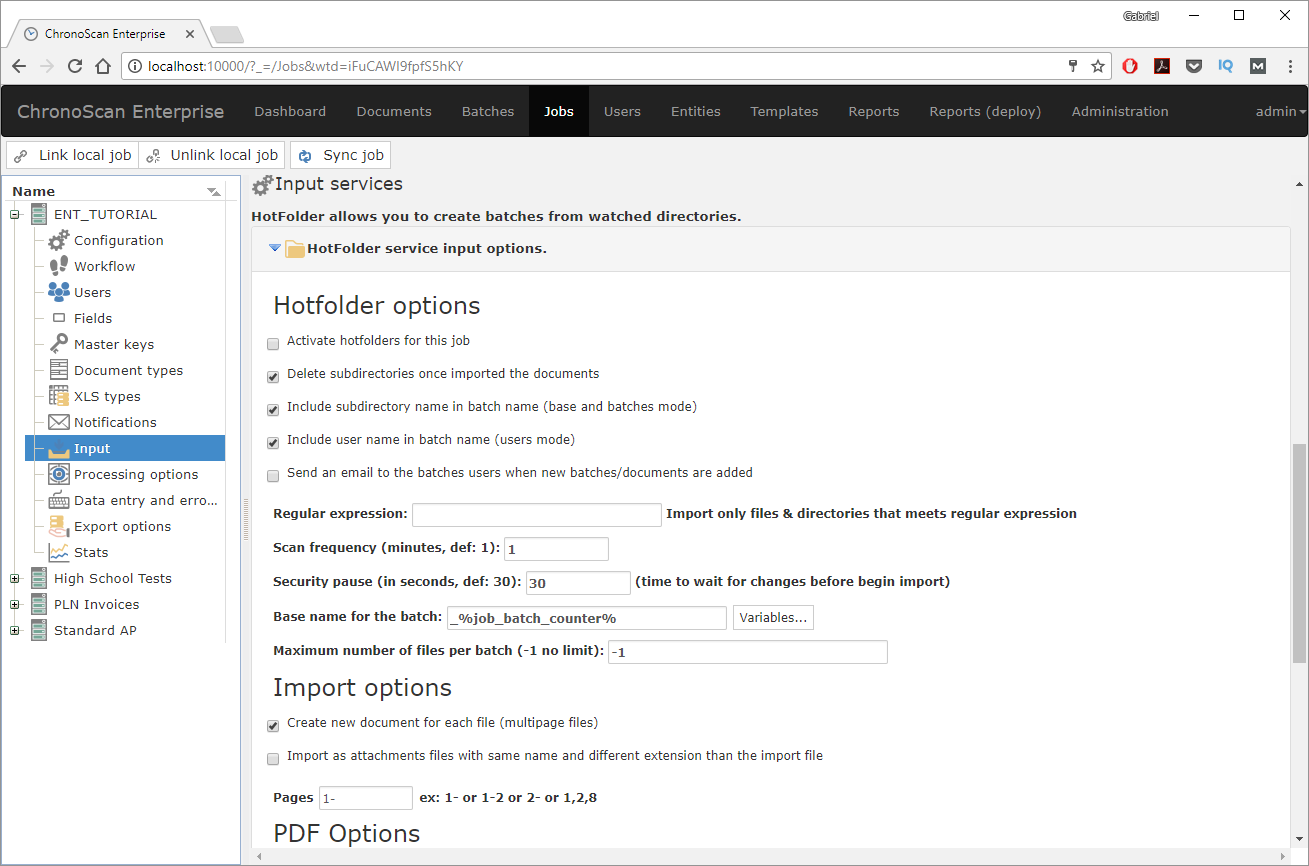The image size is (1309, 866).
Task: Click the Stats chart icon
Action: 59,552
